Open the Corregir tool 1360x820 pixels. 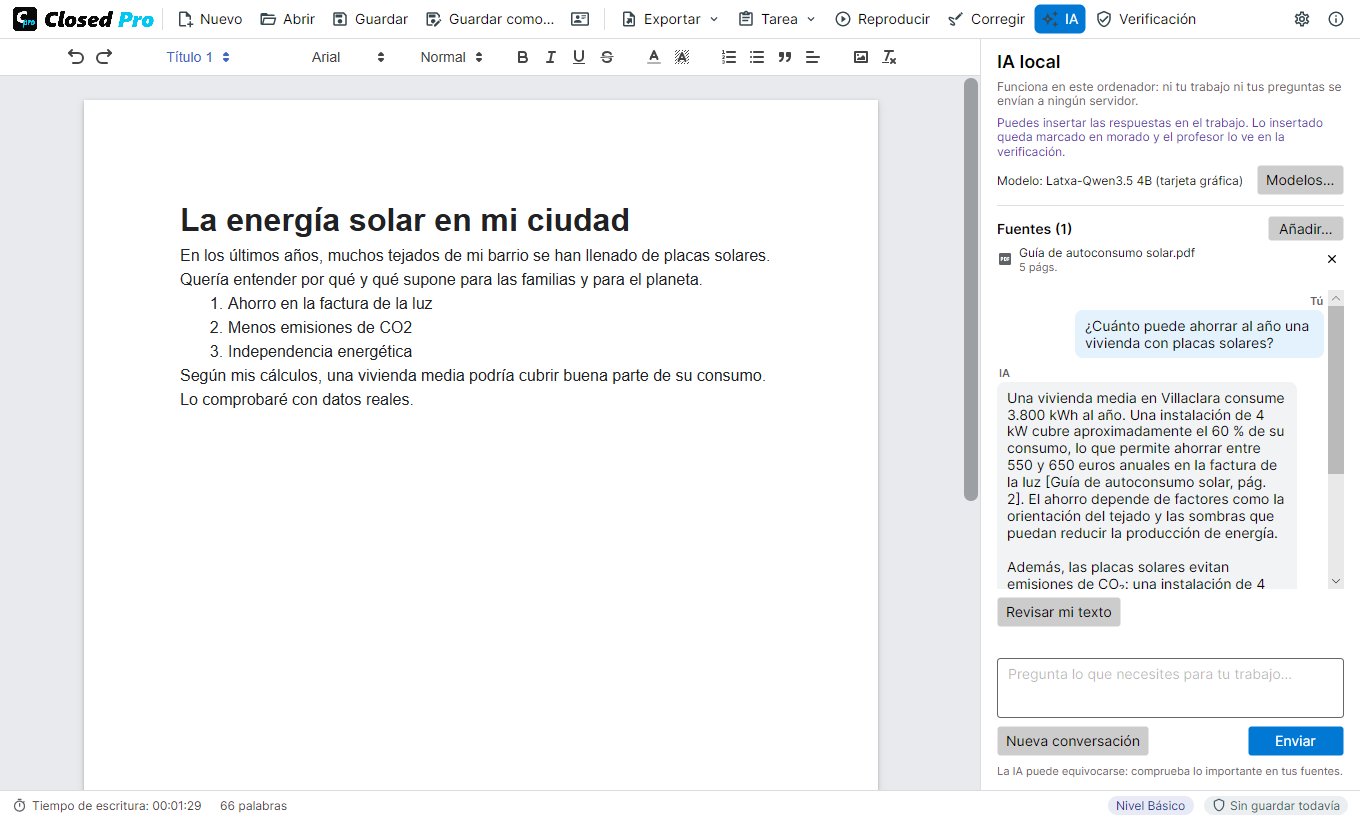coord(986,19)
